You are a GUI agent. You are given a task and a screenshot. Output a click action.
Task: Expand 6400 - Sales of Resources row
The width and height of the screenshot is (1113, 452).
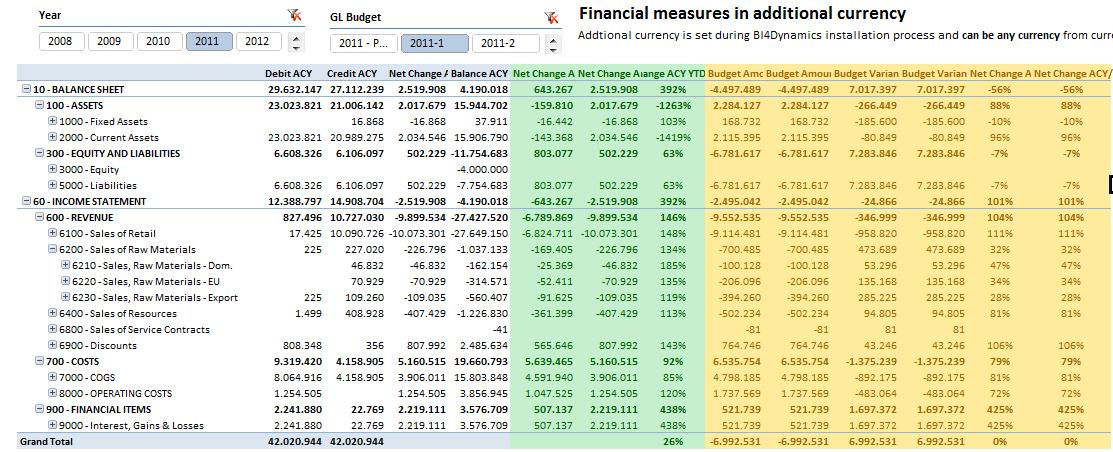tap(53, 313)
